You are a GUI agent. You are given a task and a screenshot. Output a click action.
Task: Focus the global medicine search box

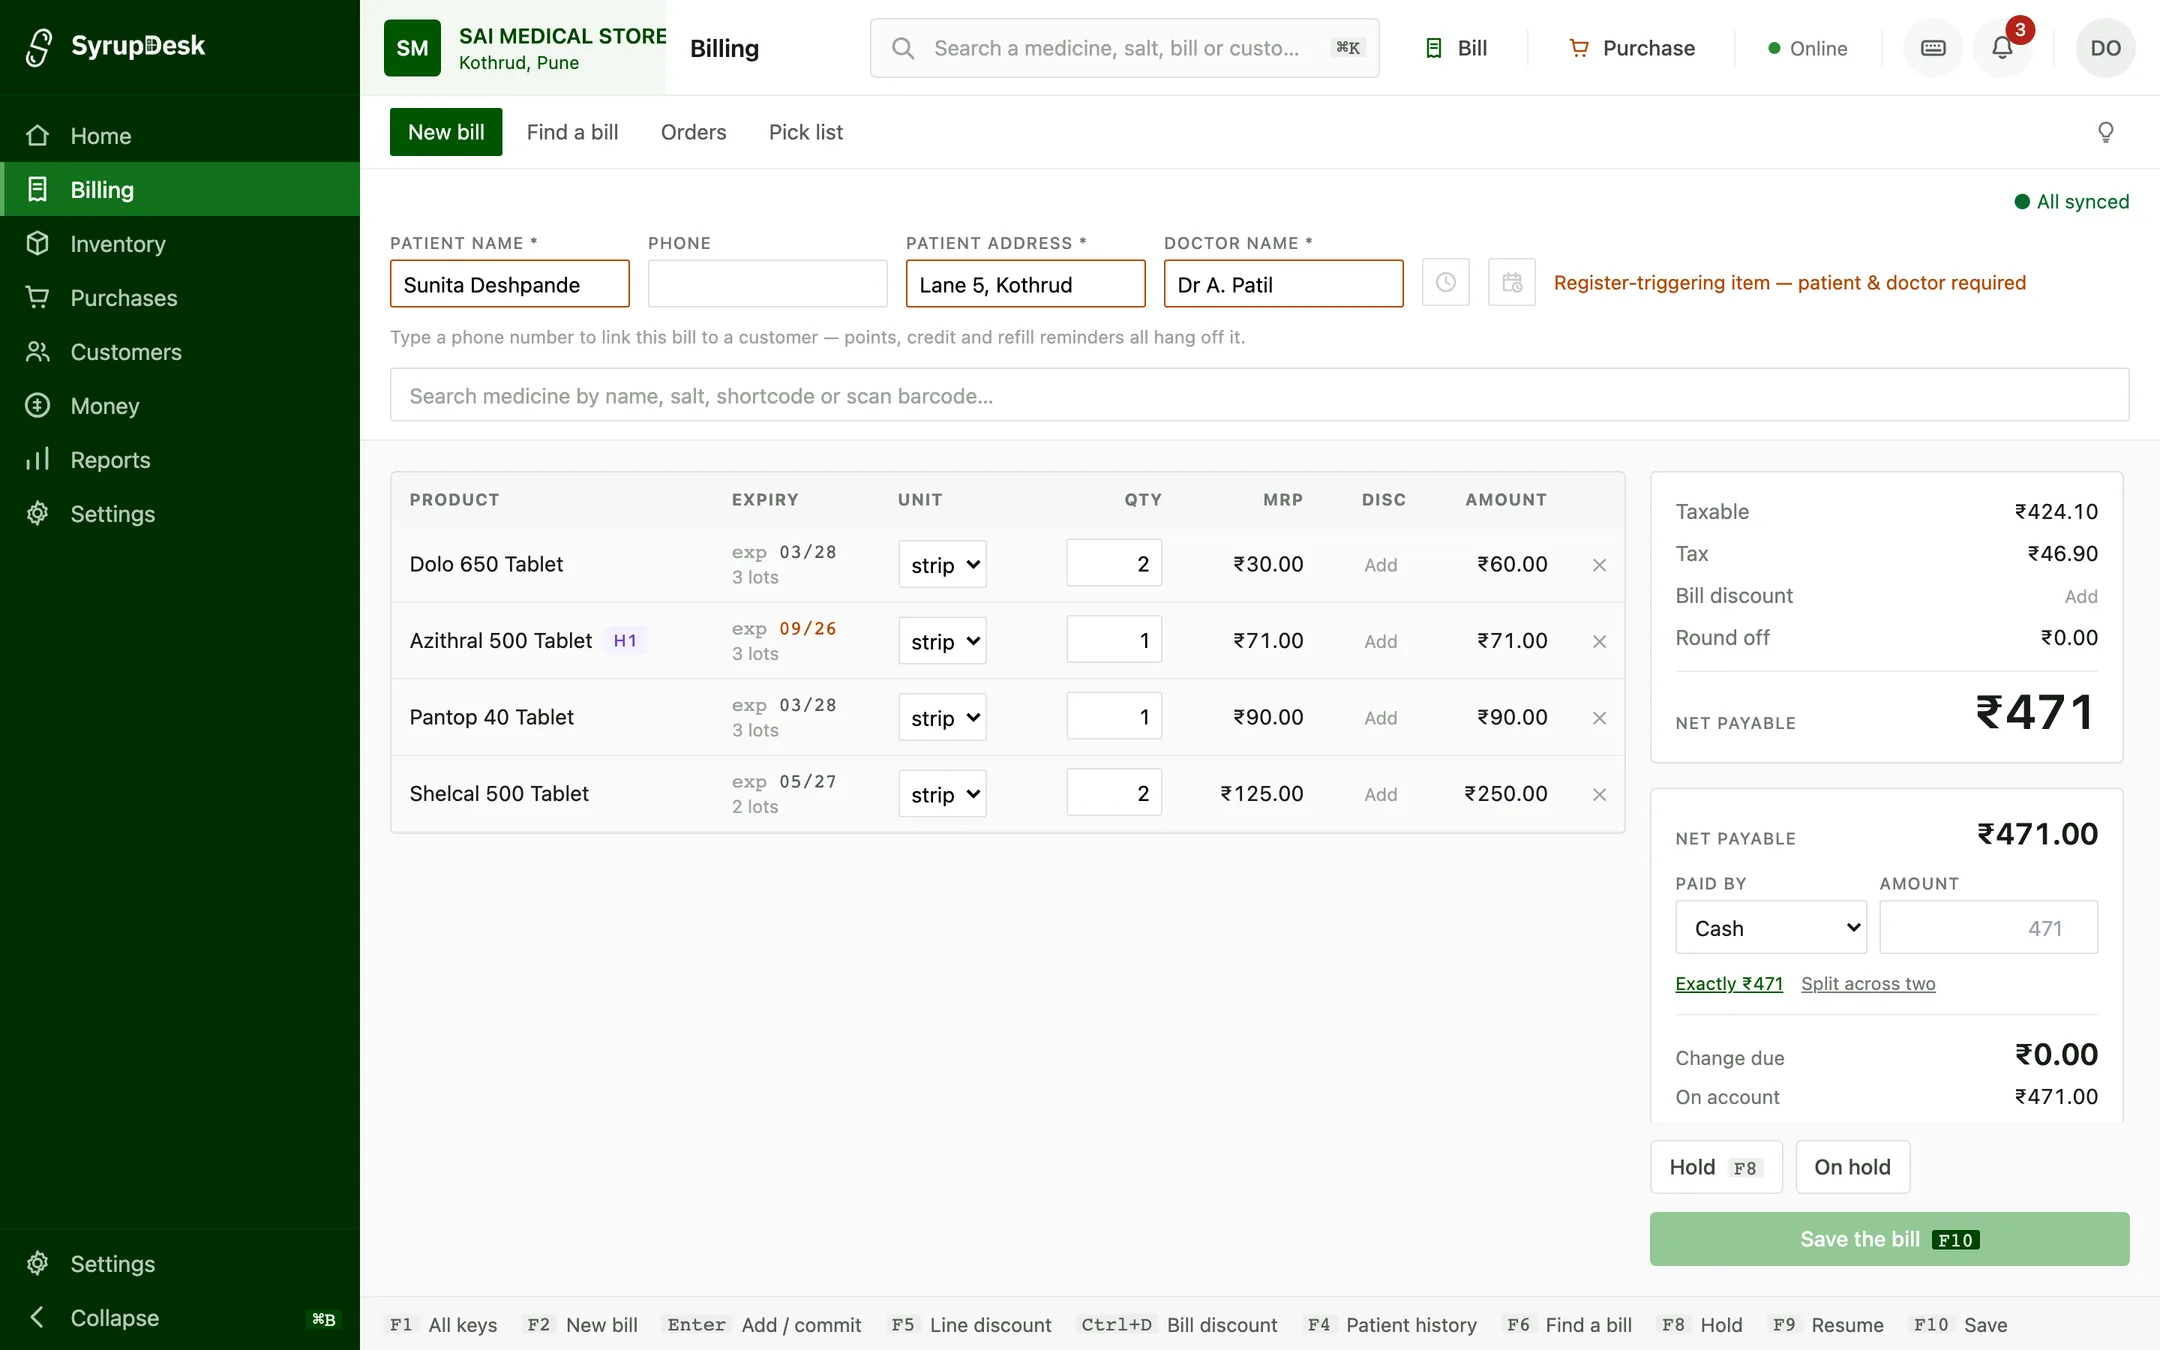tap(1124, 48)
